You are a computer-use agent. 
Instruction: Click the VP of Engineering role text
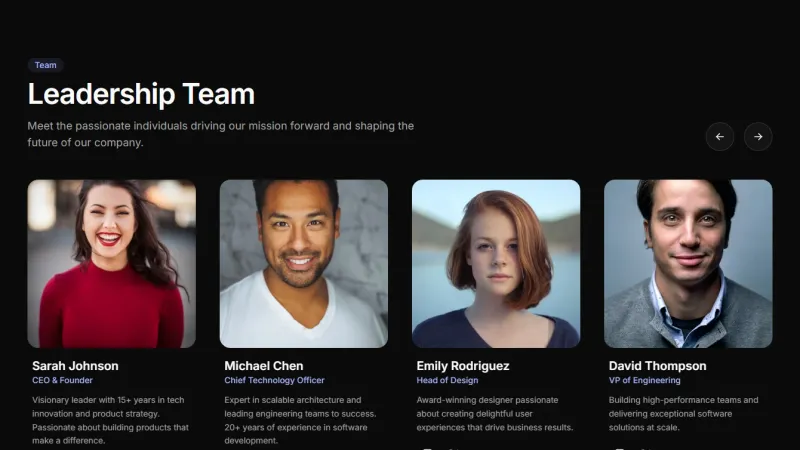[644, 380]
